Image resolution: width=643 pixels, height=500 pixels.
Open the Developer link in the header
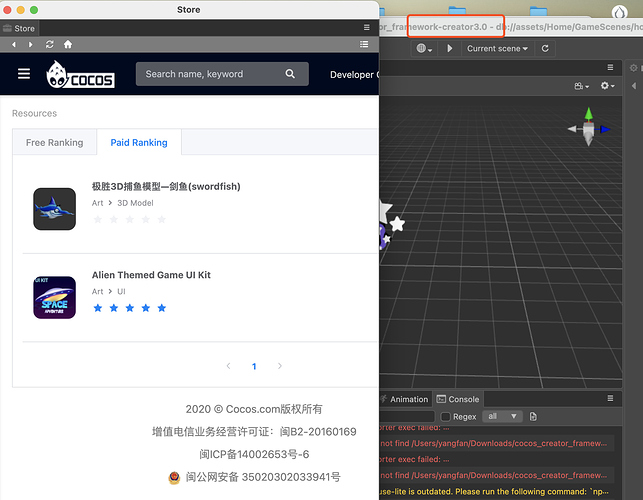pos(354,75)
